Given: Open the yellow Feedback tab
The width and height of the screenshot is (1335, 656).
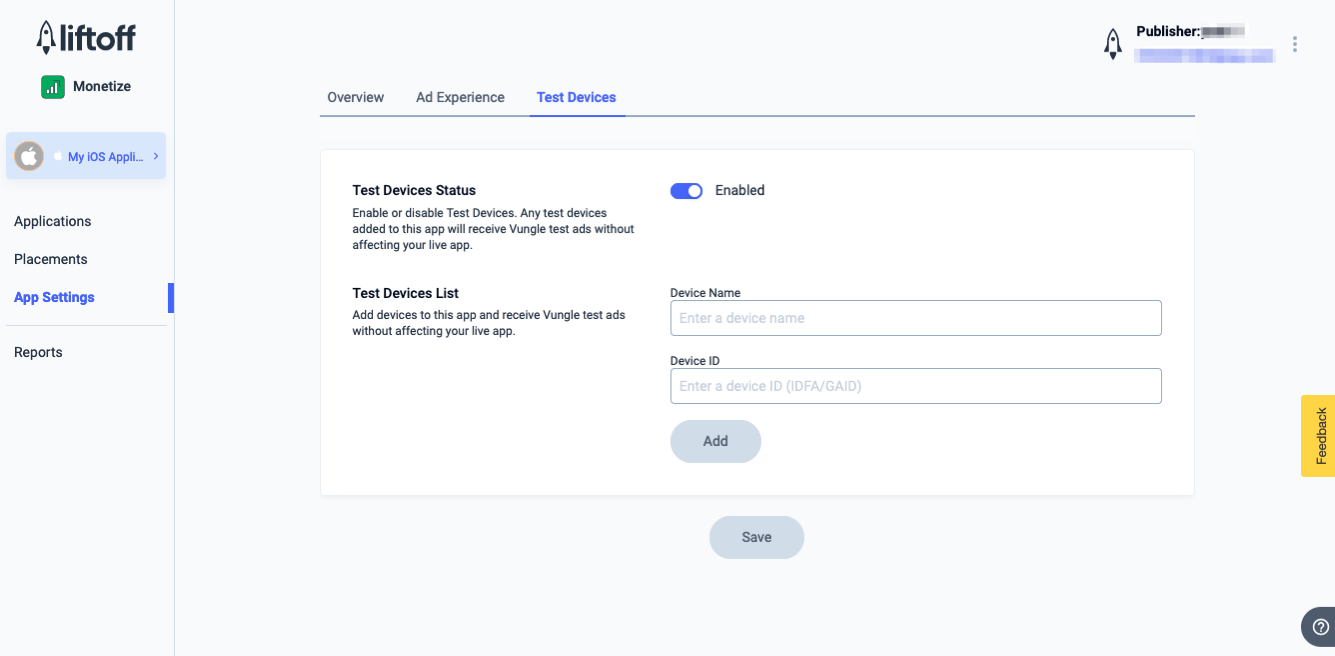Looking at the screenshot, I should [x=1318, y=436].
